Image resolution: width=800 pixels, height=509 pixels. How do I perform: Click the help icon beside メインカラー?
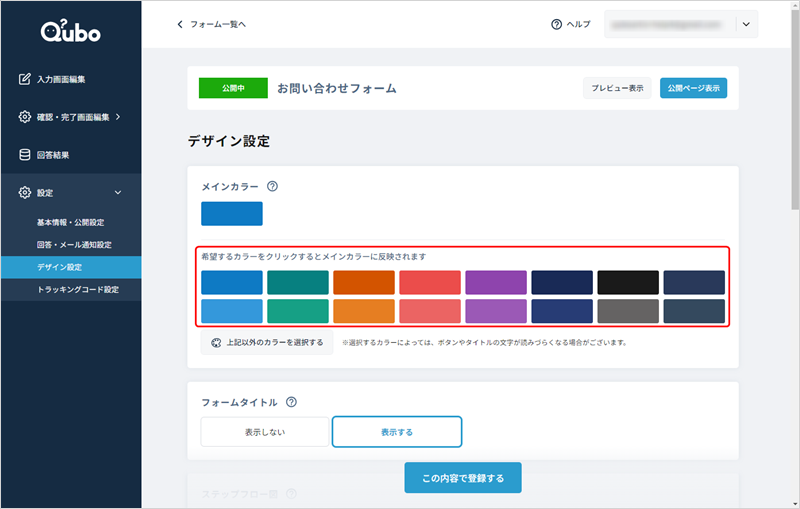(272, 186)
